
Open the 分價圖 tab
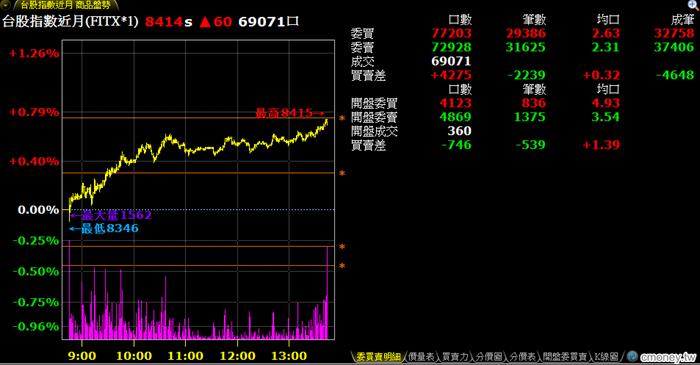[x=489, y=357]
